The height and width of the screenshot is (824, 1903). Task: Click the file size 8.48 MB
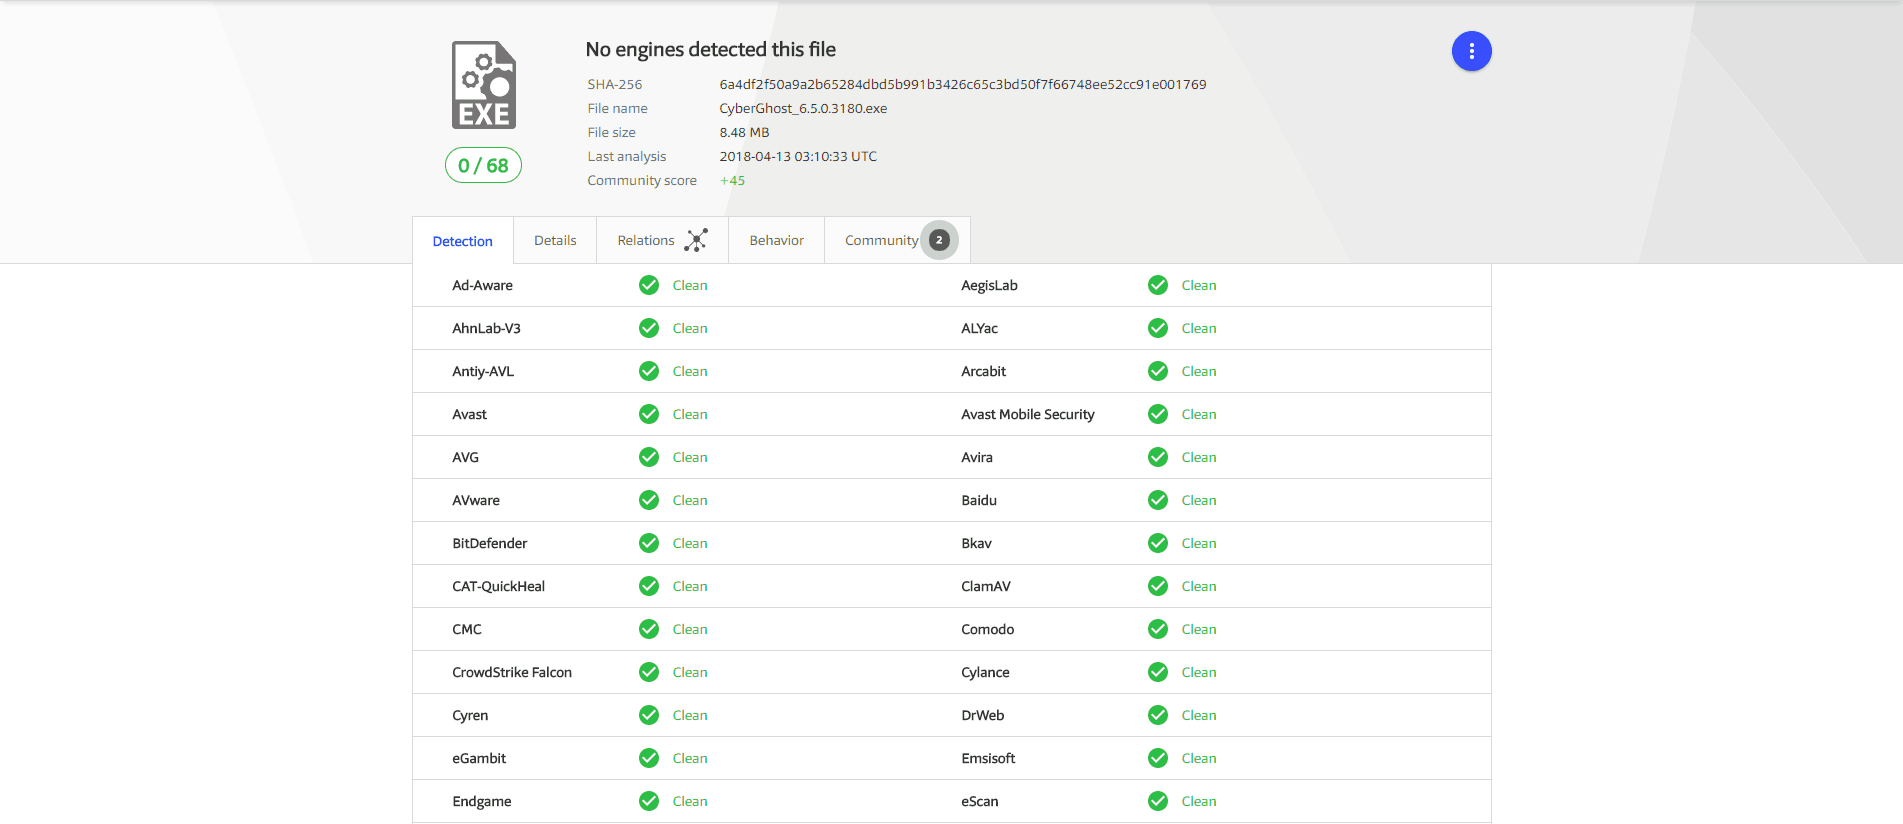tap(744, 132)
